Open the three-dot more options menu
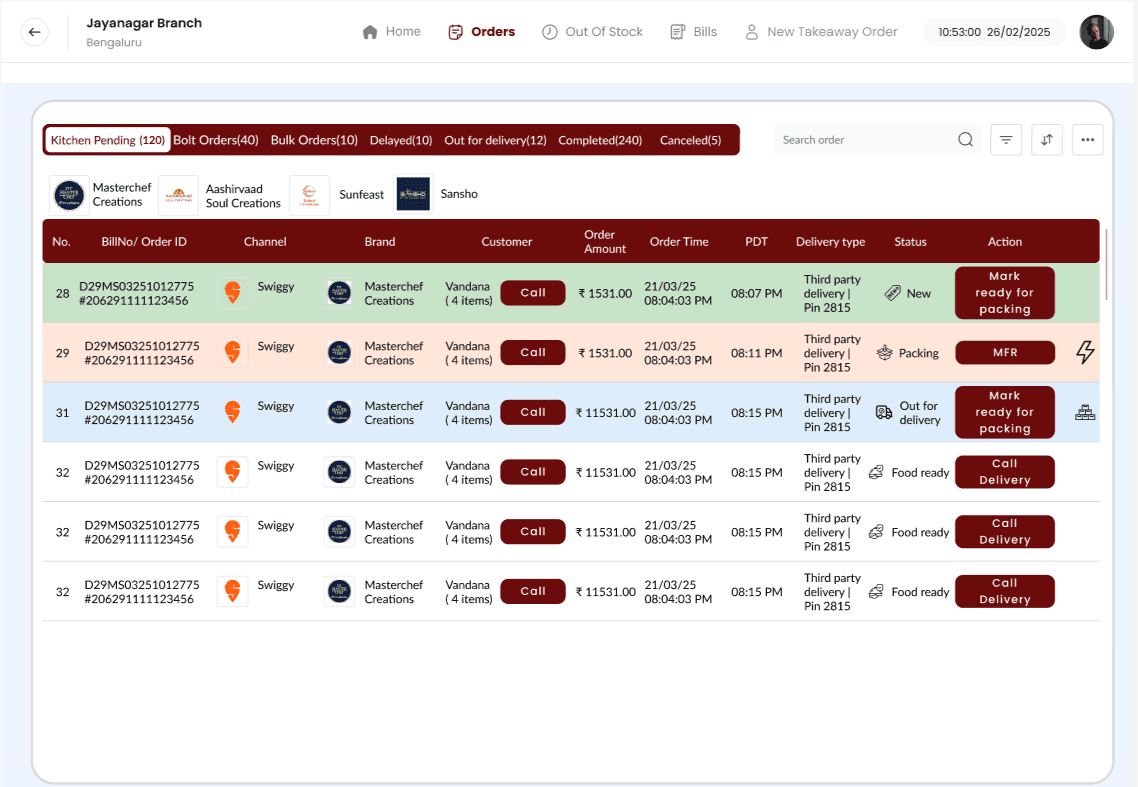Viewport: 1138px width, 787px height. [x=1087, y=140]
